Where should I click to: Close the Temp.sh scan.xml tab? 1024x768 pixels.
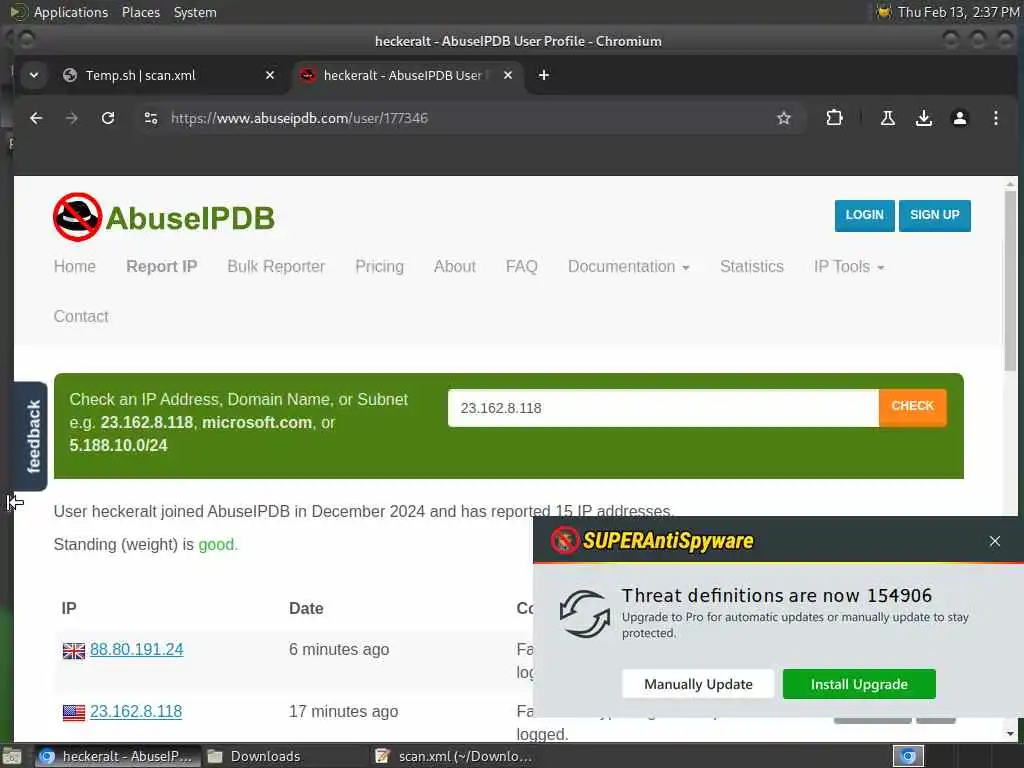tap(270, 75)
